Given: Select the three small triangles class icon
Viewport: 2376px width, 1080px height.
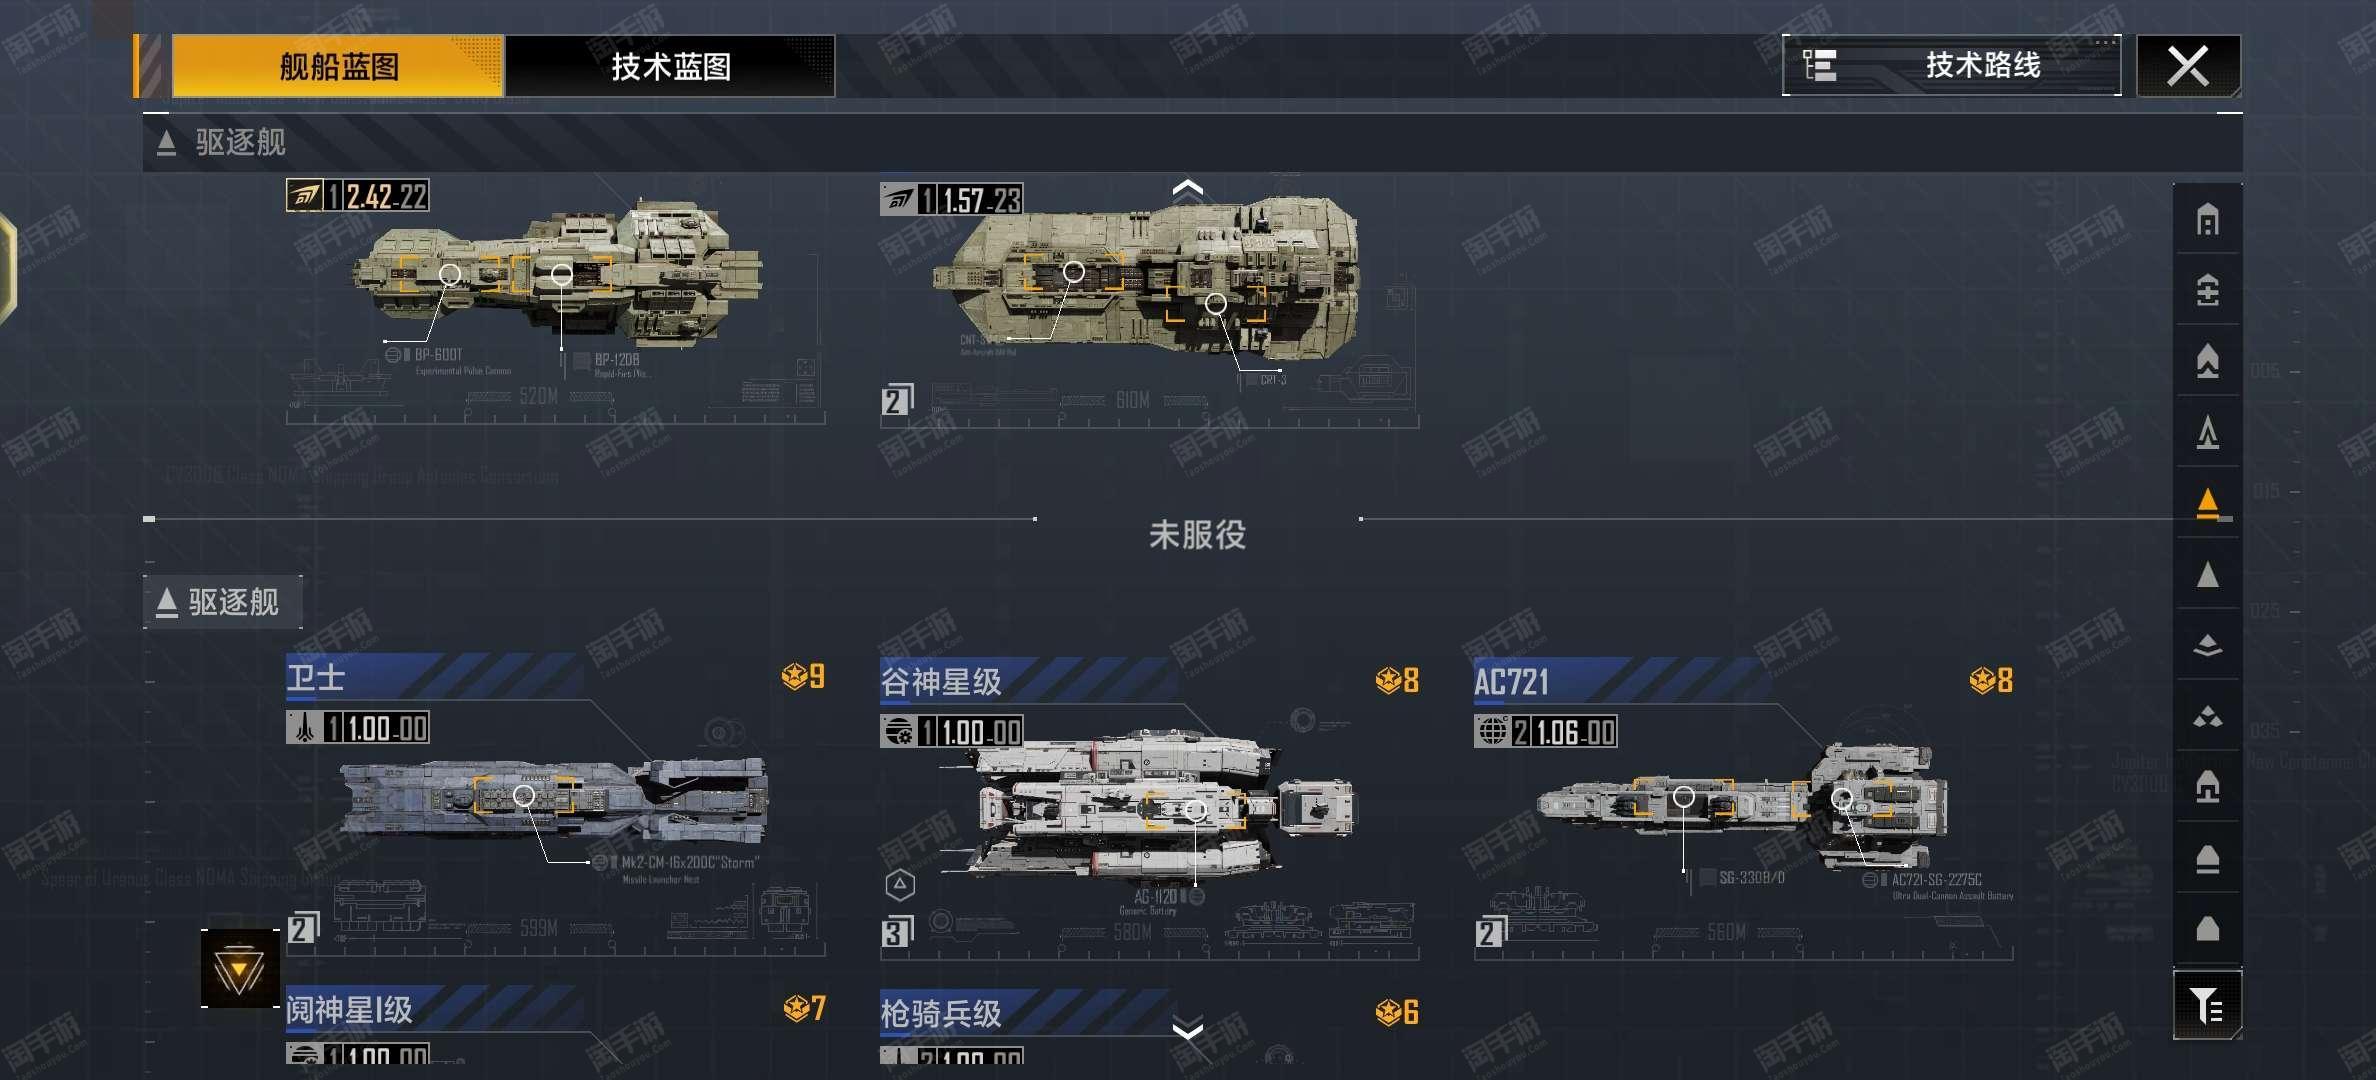Looking at the screenshot, I should (x=2207, y=716).
